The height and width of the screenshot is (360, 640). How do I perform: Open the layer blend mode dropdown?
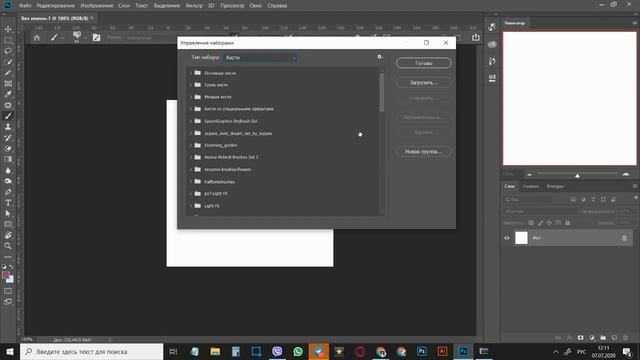tap(541, 211)
